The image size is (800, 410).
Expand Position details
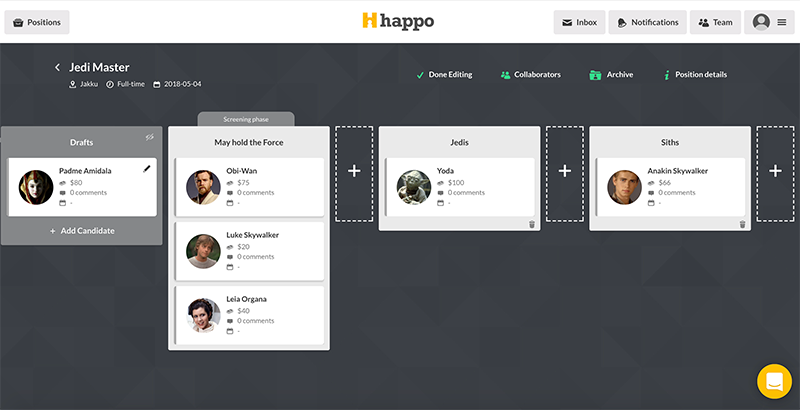click(695, 75)
